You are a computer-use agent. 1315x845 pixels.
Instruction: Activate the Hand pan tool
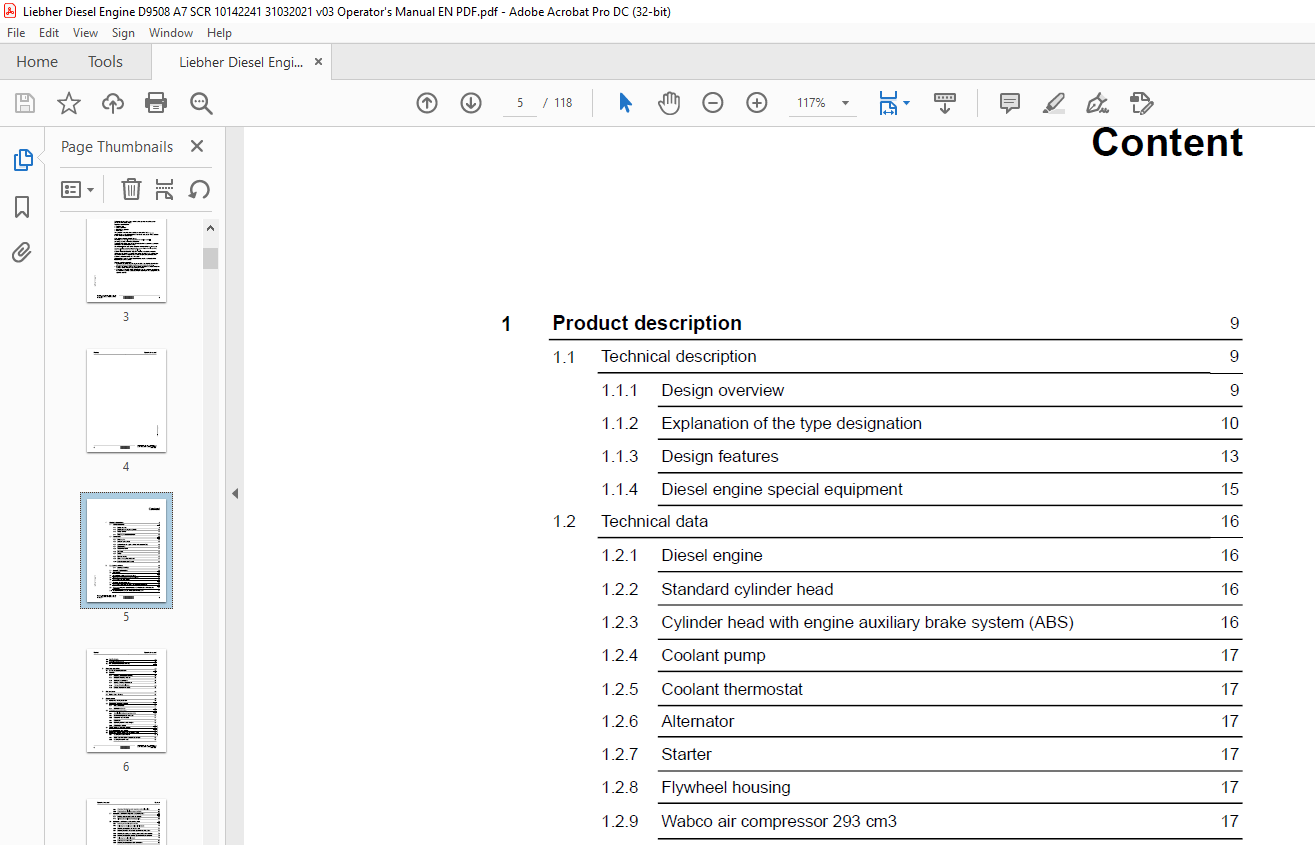pyautogui.click(x=668, y=103)
